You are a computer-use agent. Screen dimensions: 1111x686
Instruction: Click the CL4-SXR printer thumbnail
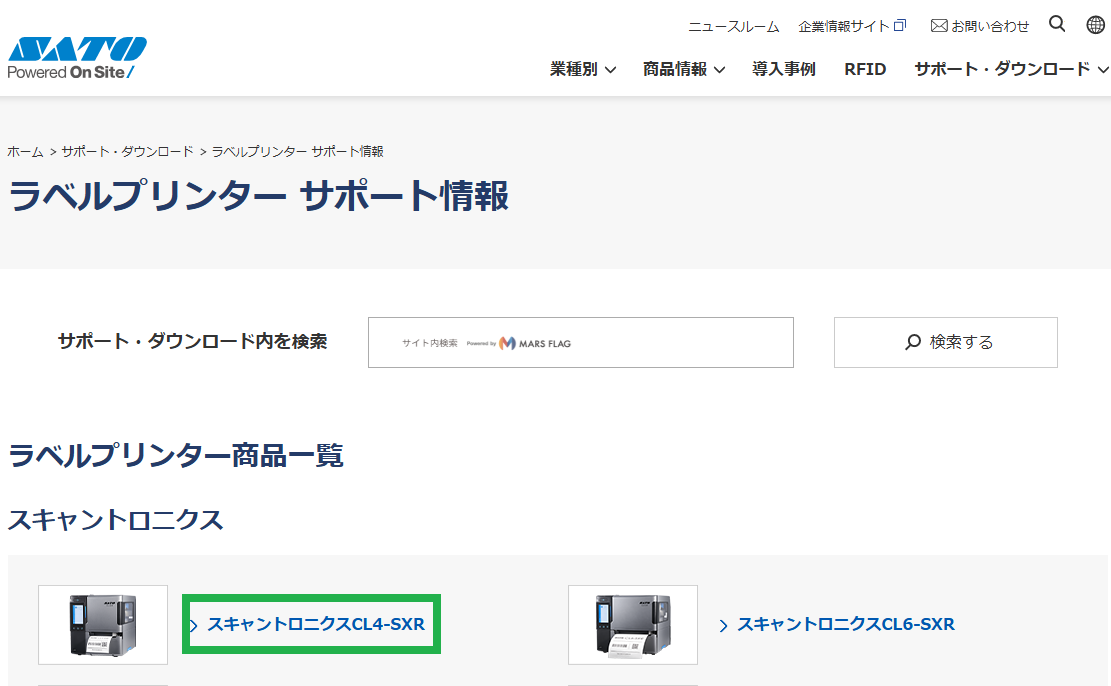103,624
